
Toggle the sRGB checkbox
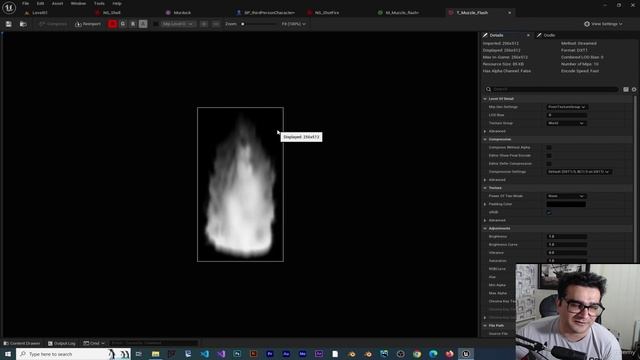click(x=549, y=212)
